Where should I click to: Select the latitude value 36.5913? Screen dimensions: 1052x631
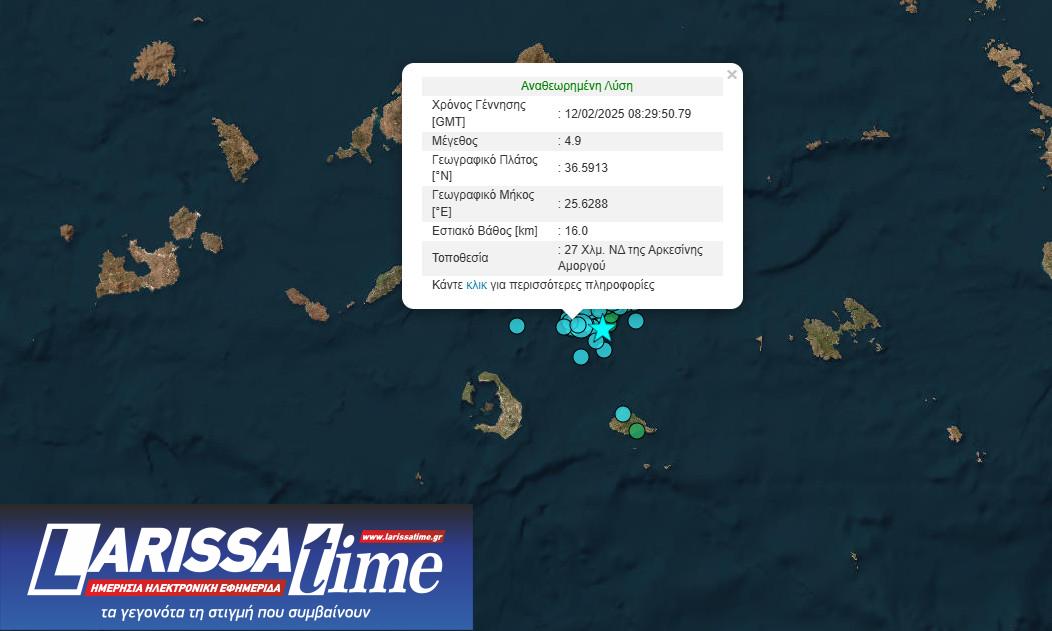pos(586,168)
